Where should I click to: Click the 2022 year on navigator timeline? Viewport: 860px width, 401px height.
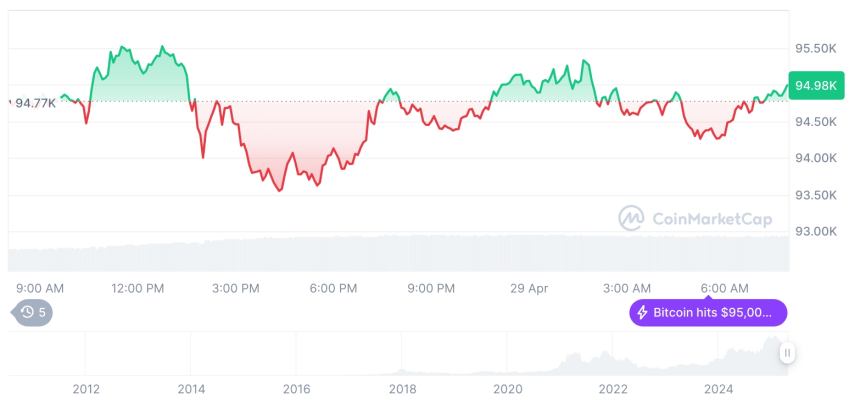pyautogui.click(x=612, y=389)
